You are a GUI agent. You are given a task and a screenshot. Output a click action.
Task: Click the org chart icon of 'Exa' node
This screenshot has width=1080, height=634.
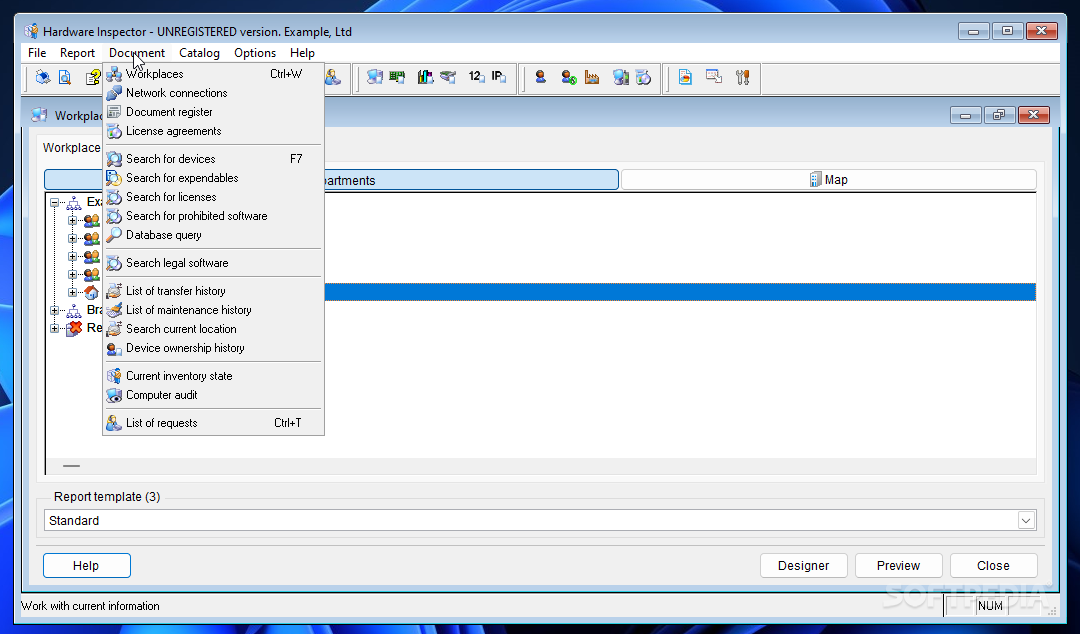(74, 203)
